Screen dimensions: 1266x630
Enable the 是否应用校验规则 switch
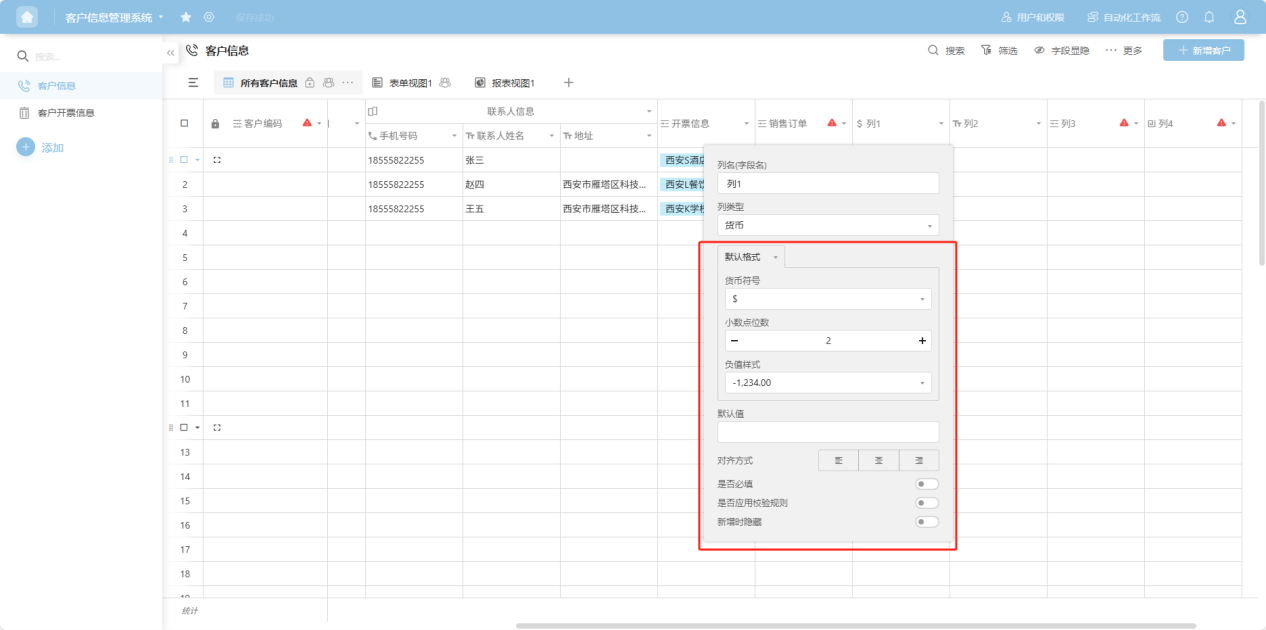pyautogui.click(x=927, y=503)
